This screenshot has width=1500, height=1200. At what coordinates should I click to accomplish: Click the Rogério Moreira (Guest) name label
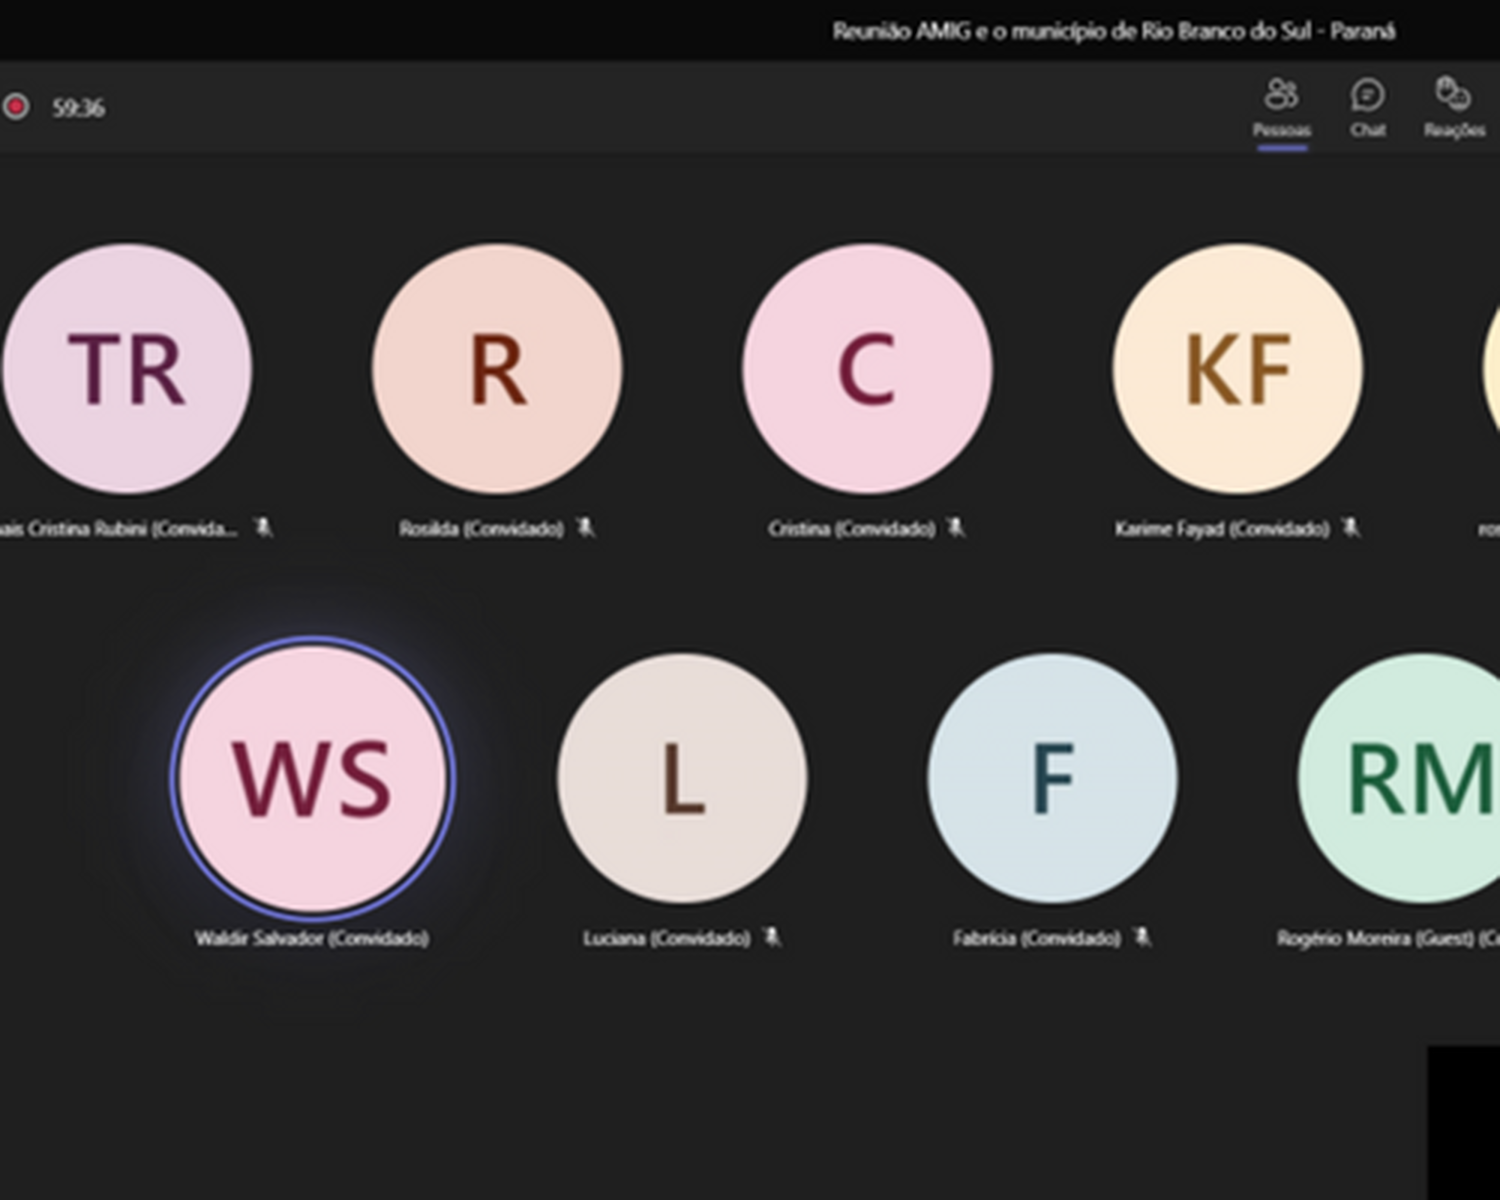point(1385,938)
